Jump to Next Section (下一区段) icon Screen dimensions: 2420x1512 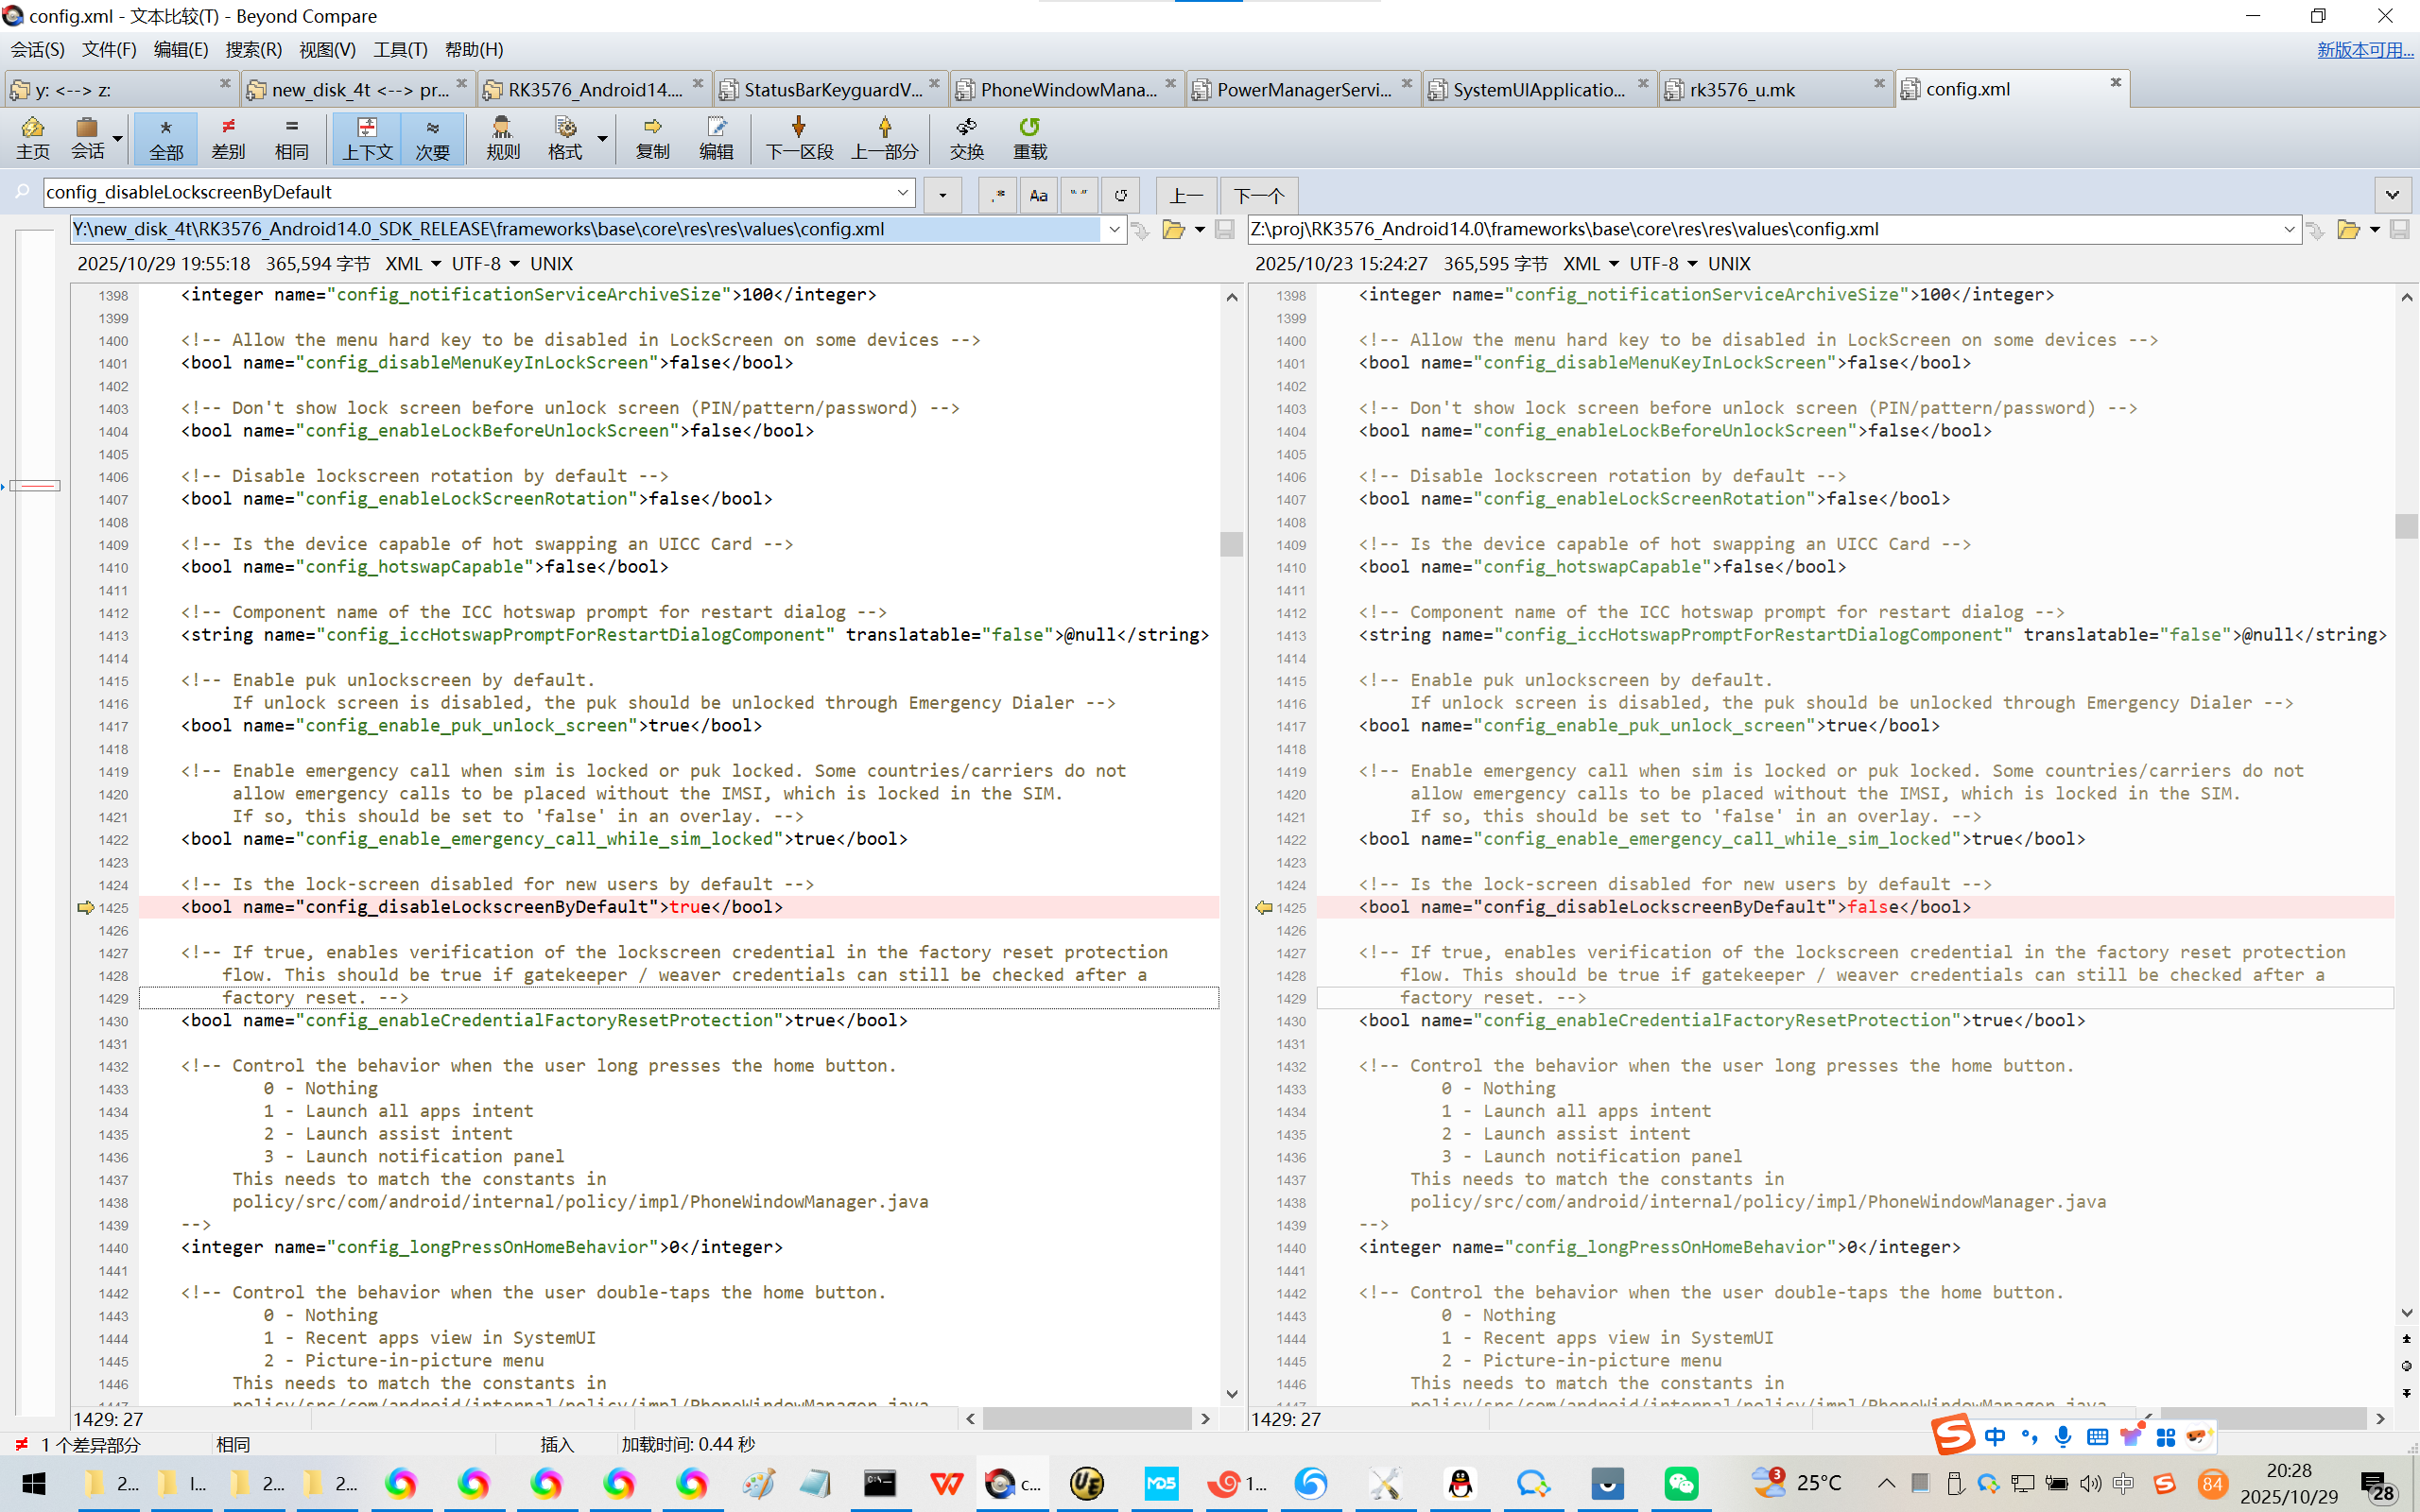(798, 137)
